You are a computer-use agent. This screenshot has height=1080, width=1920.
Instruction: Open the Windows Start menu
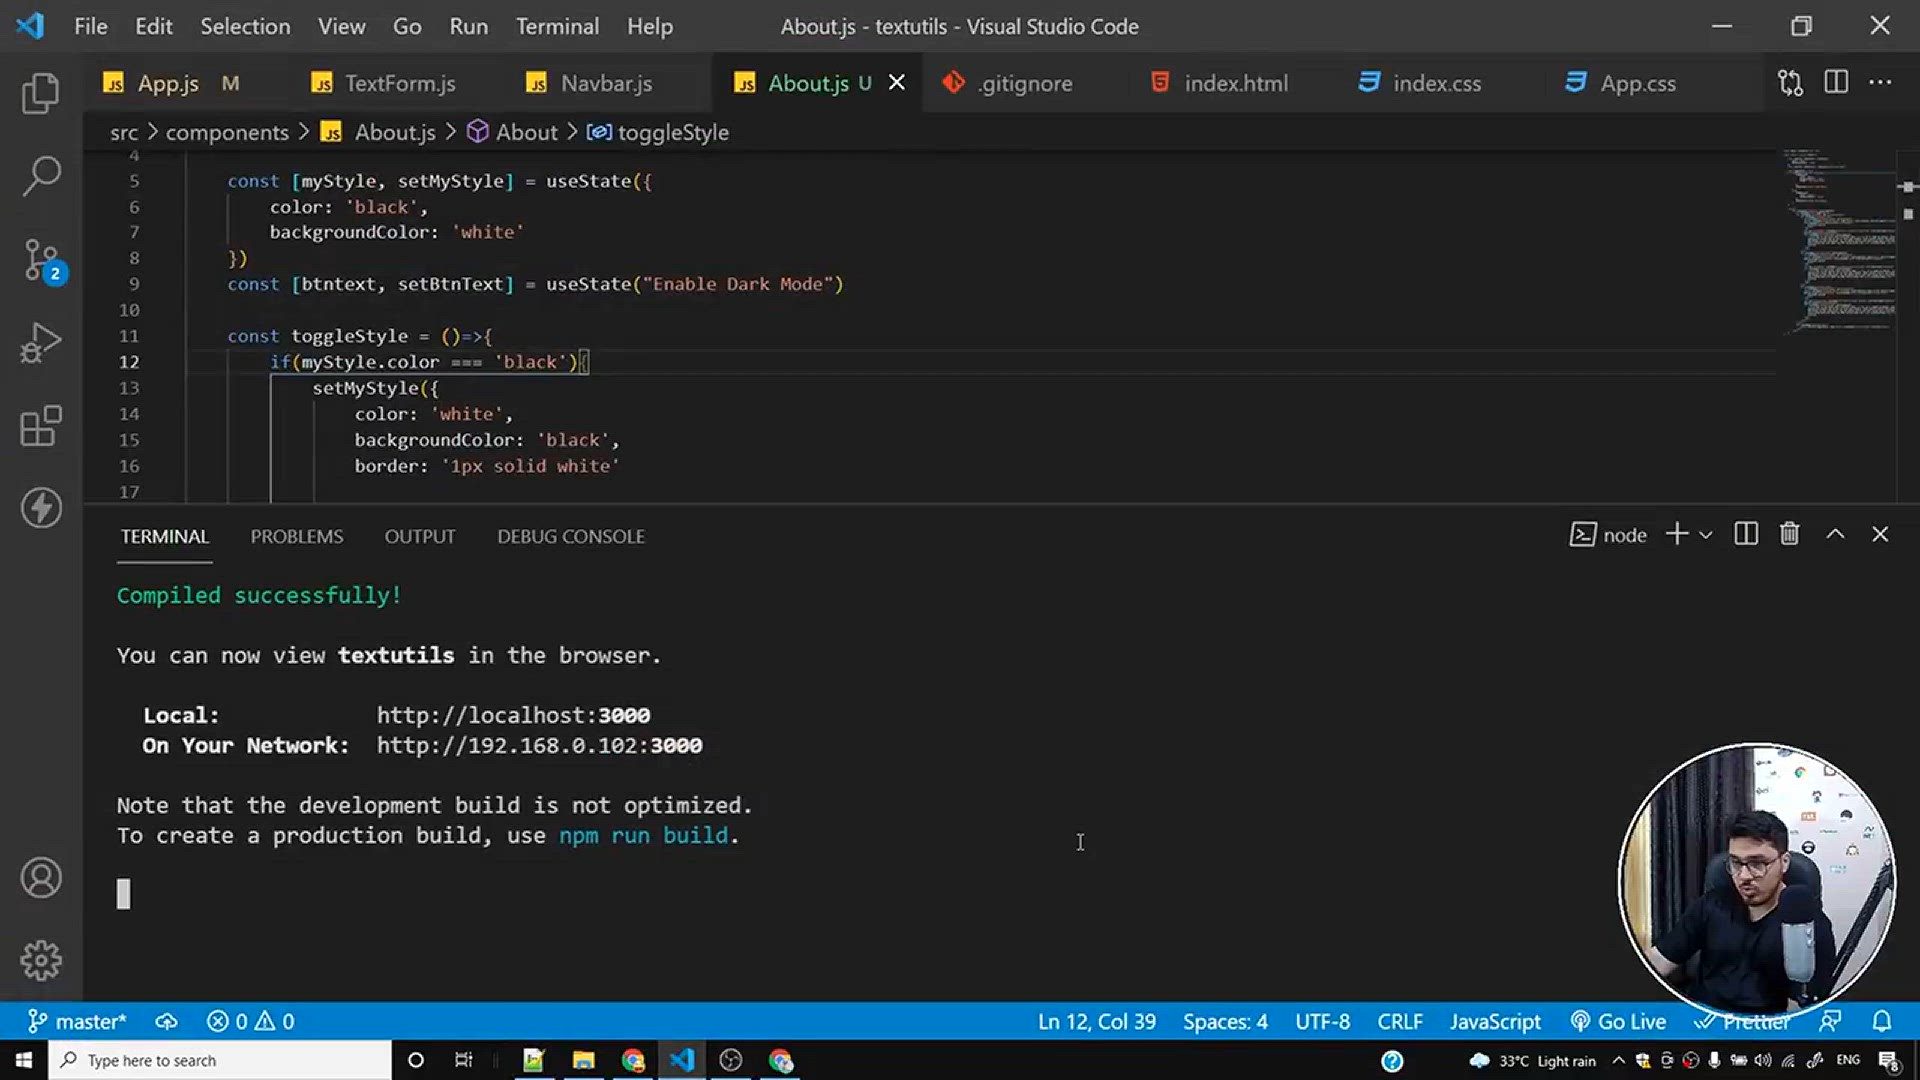(x=24, y=1060)
